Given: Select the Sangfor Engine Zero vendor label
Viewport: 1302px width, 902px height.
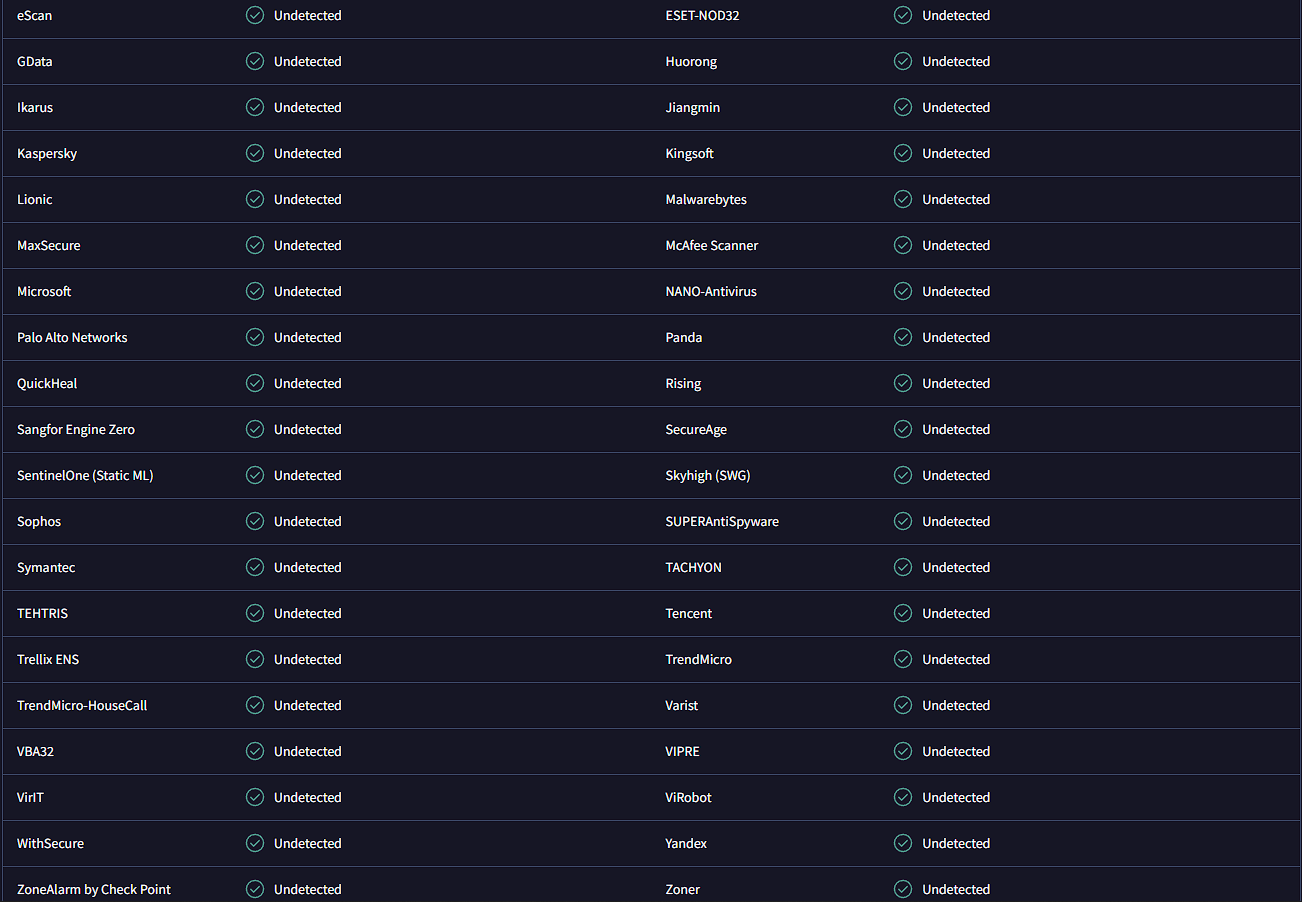Looking at the screenshot, I should point(76,430).
